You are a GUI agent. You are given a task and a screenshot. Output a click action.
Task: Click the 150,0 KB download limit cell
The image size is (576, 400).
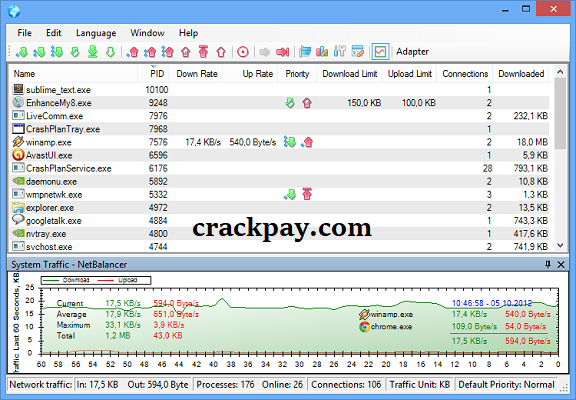(x=364, y=103)
